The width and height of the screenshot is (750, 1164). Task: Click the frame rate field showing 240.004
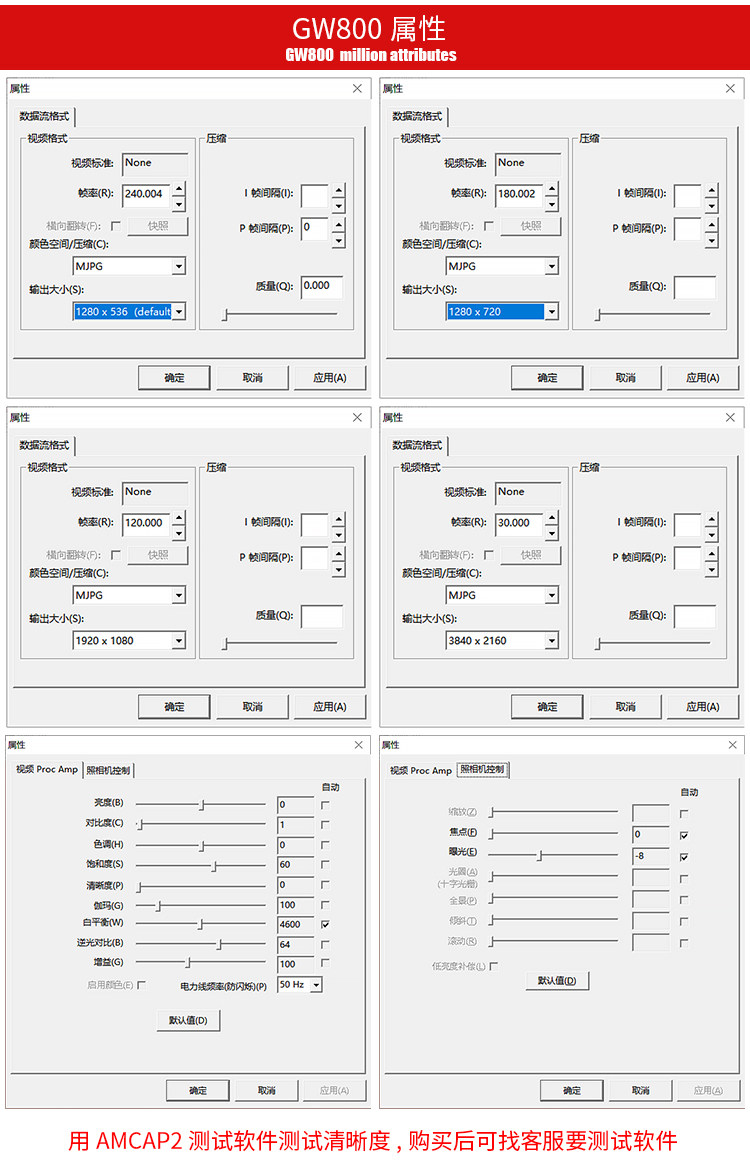pyautogui.click(x=146, y=194)
